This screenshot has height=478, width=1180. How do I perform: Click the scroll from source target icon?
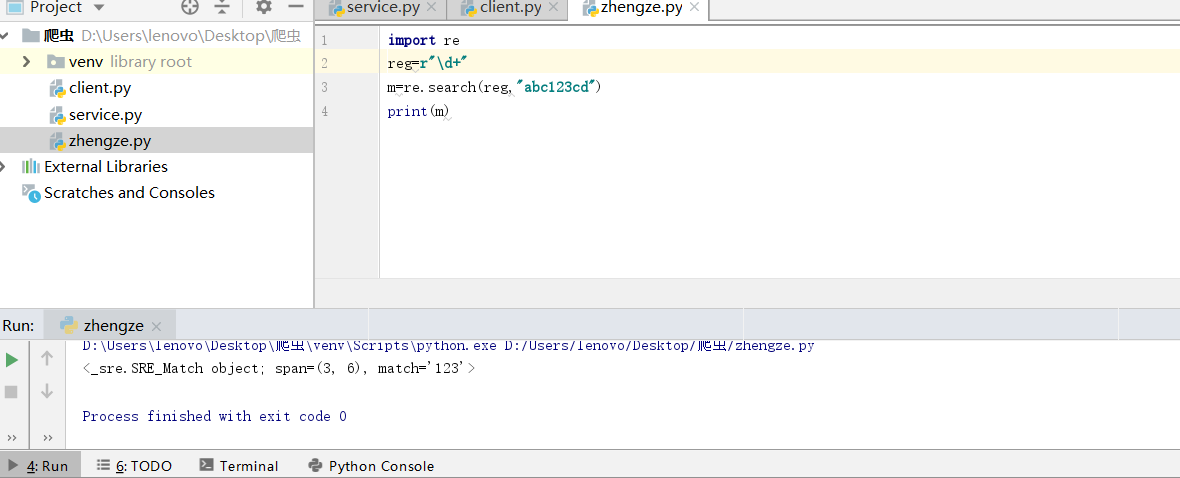190,8
